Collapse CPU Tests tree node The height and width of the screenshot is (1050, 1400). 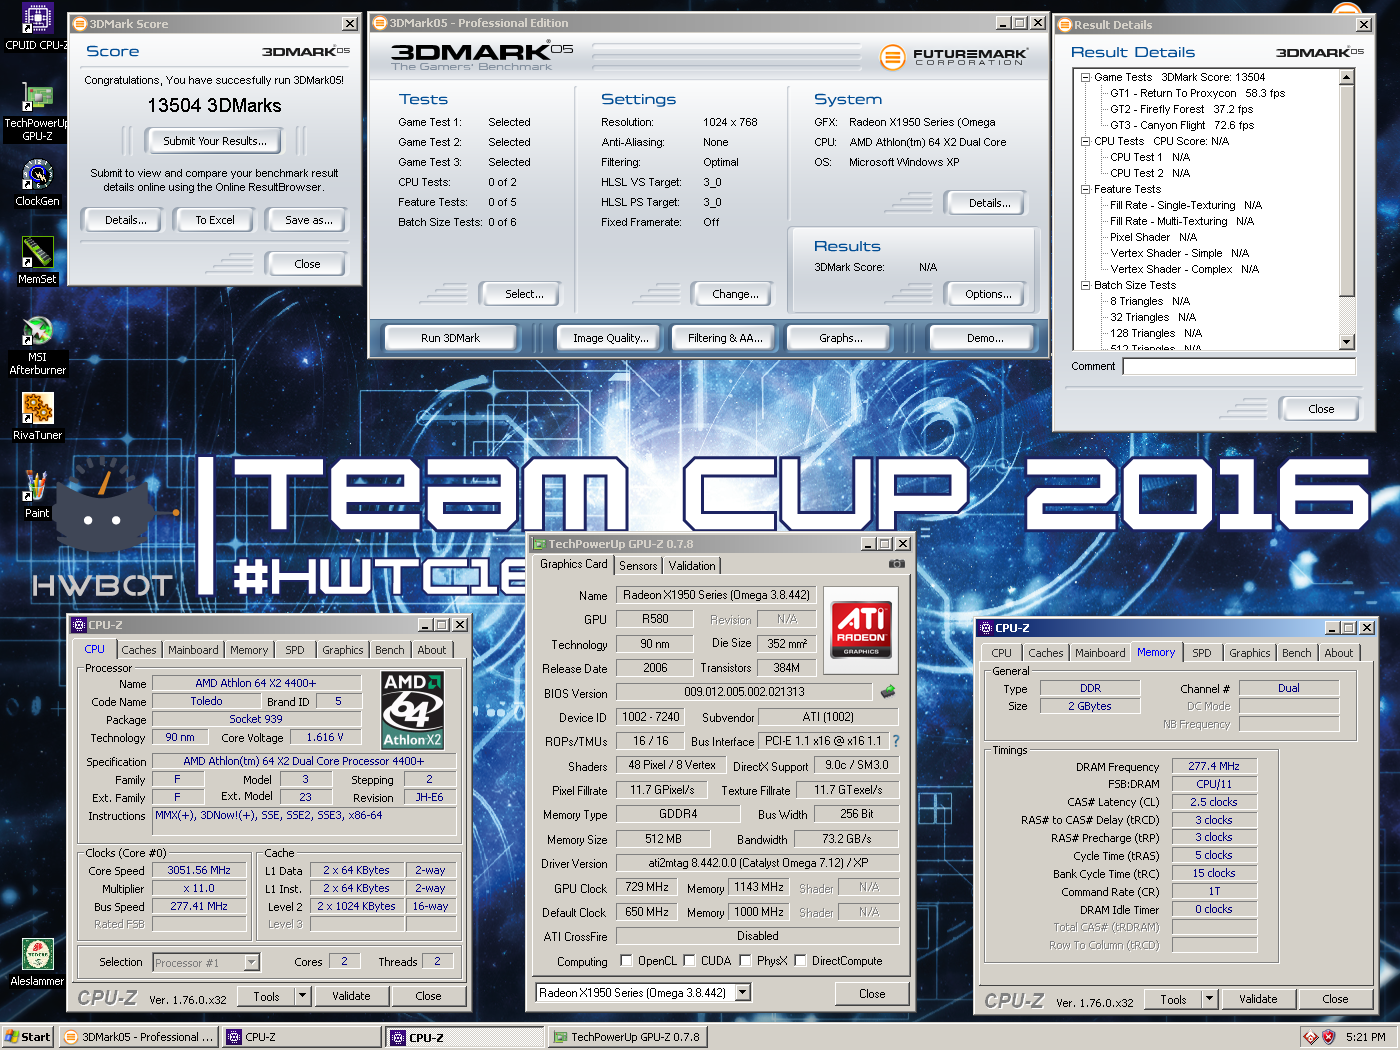pos(1085,141)
